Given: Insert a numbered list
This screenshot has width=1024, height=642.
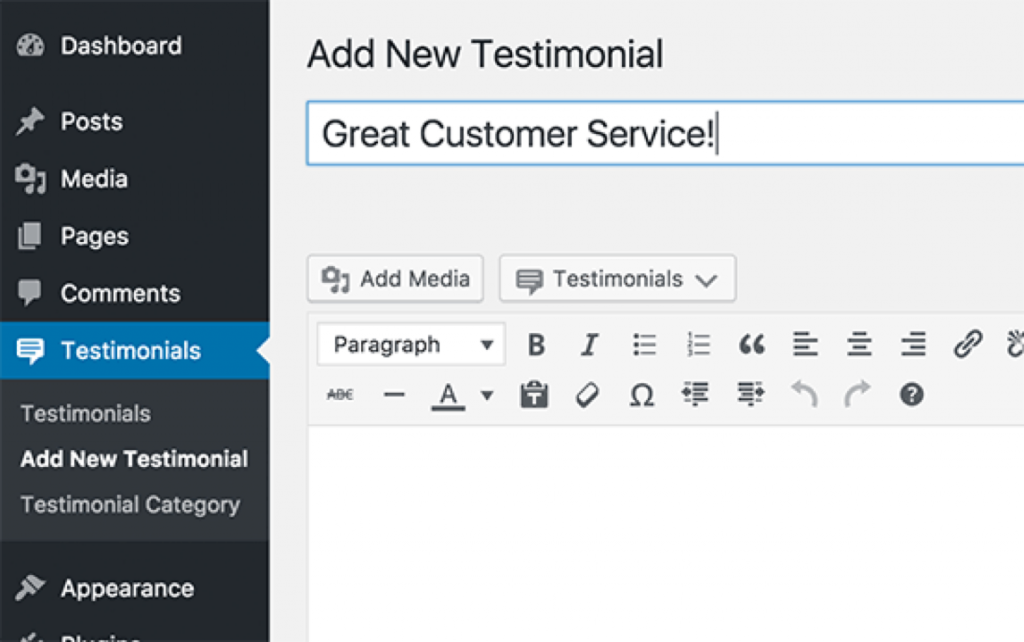Looking at the screenshot, I should (x=698, y=344).
